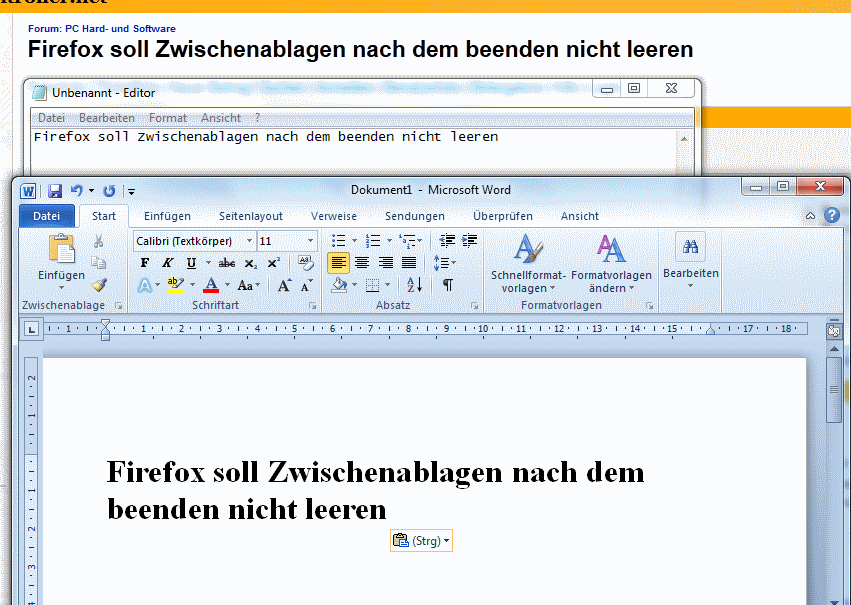Click the Copy icon in Zwischenablage group

pyautogui.click(x=98, y=263)
